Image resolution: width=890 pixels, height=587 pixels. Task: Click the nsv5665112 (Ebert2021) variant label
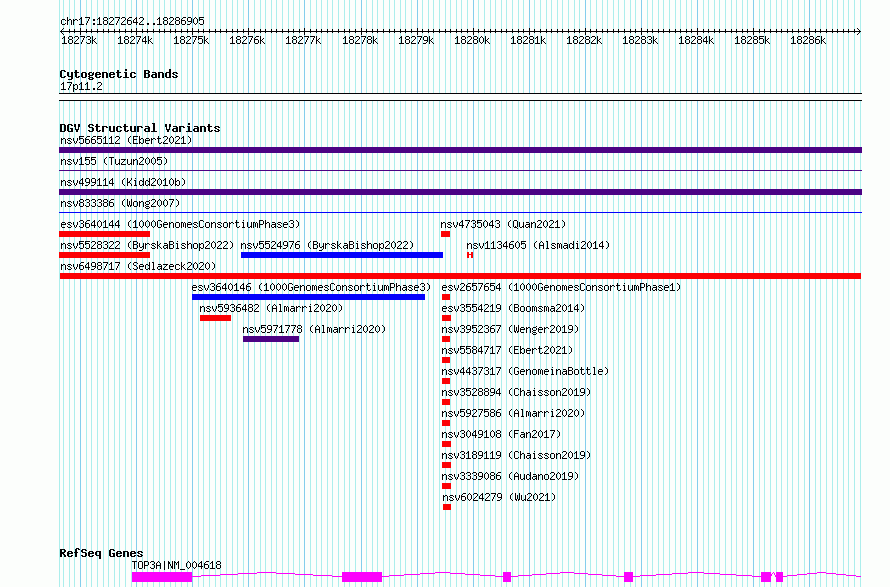126,140
